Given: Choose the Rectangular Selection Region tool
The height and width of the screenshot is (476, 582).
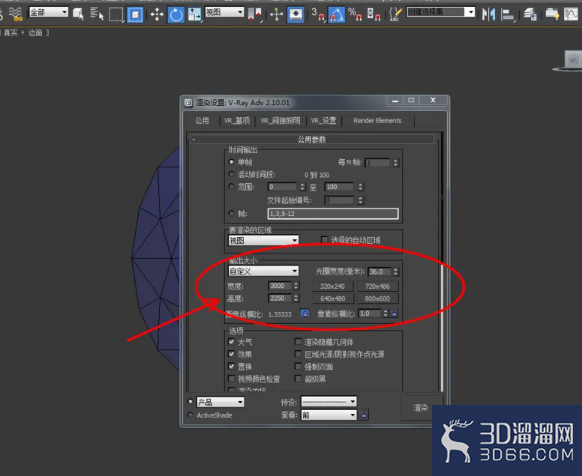Looking at the screenshot, I should pos(116,14).
